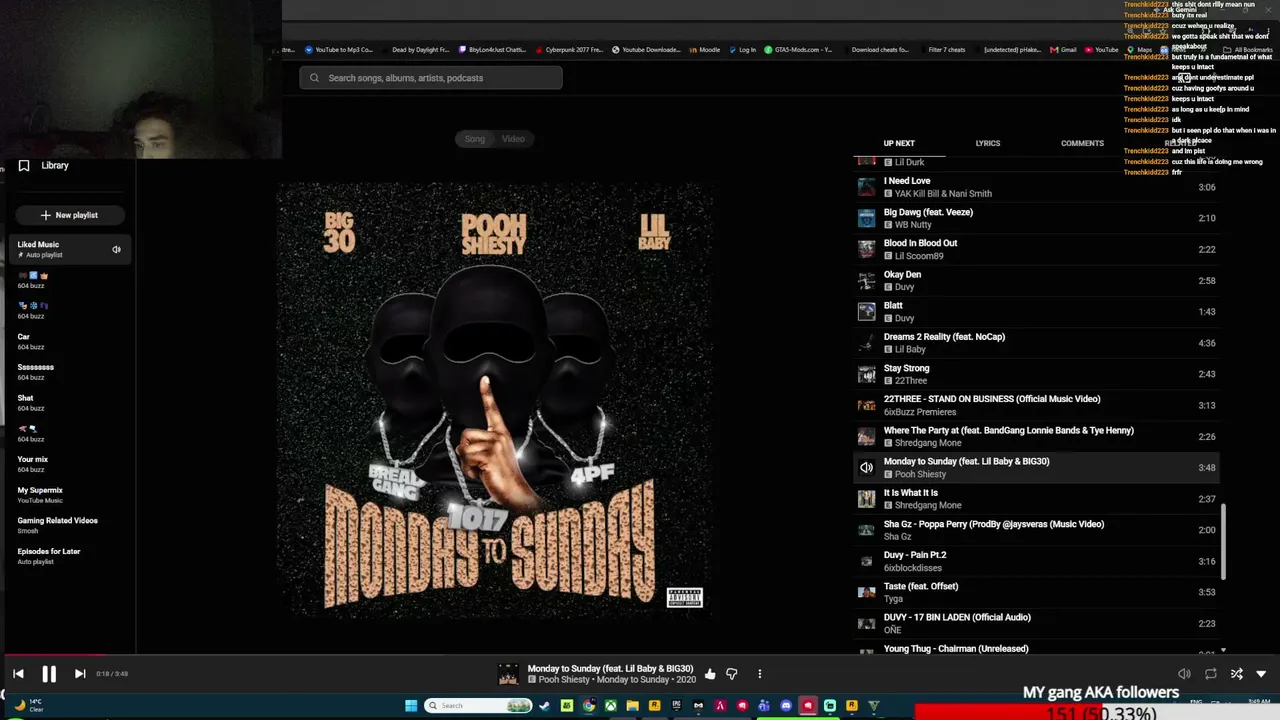Image resolution: width=1280 pixels, height=720 pixels.
Task: Toggle repeat mode in player bar
Action: click(1211, 674)
